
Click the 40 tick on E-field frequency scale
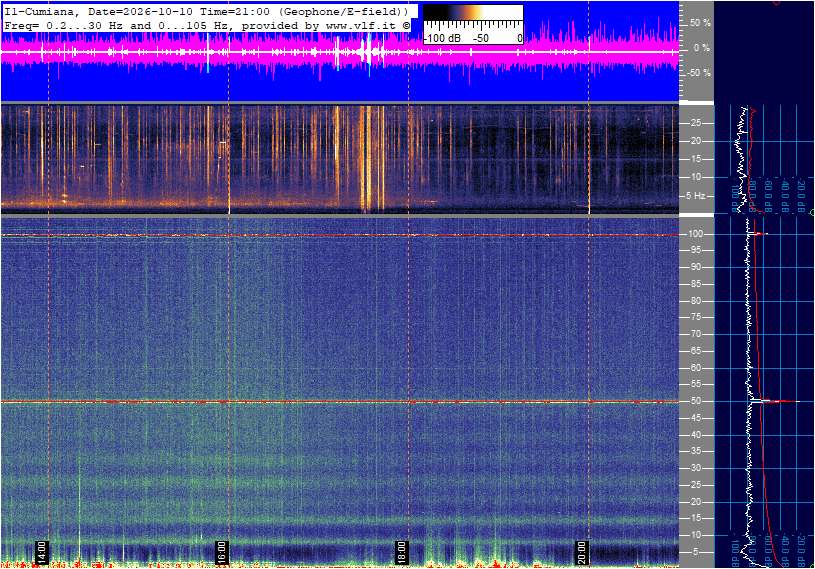point(695,434)
